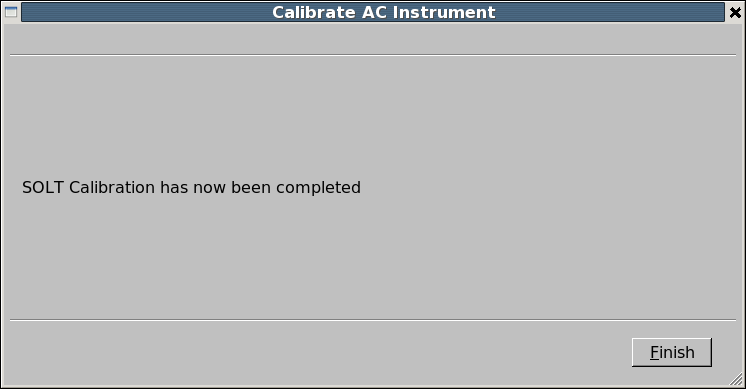Click the upper horizontal separator line
Image resolution: width=746 pixels, height=389 pixels.
(x=373, y=55)
